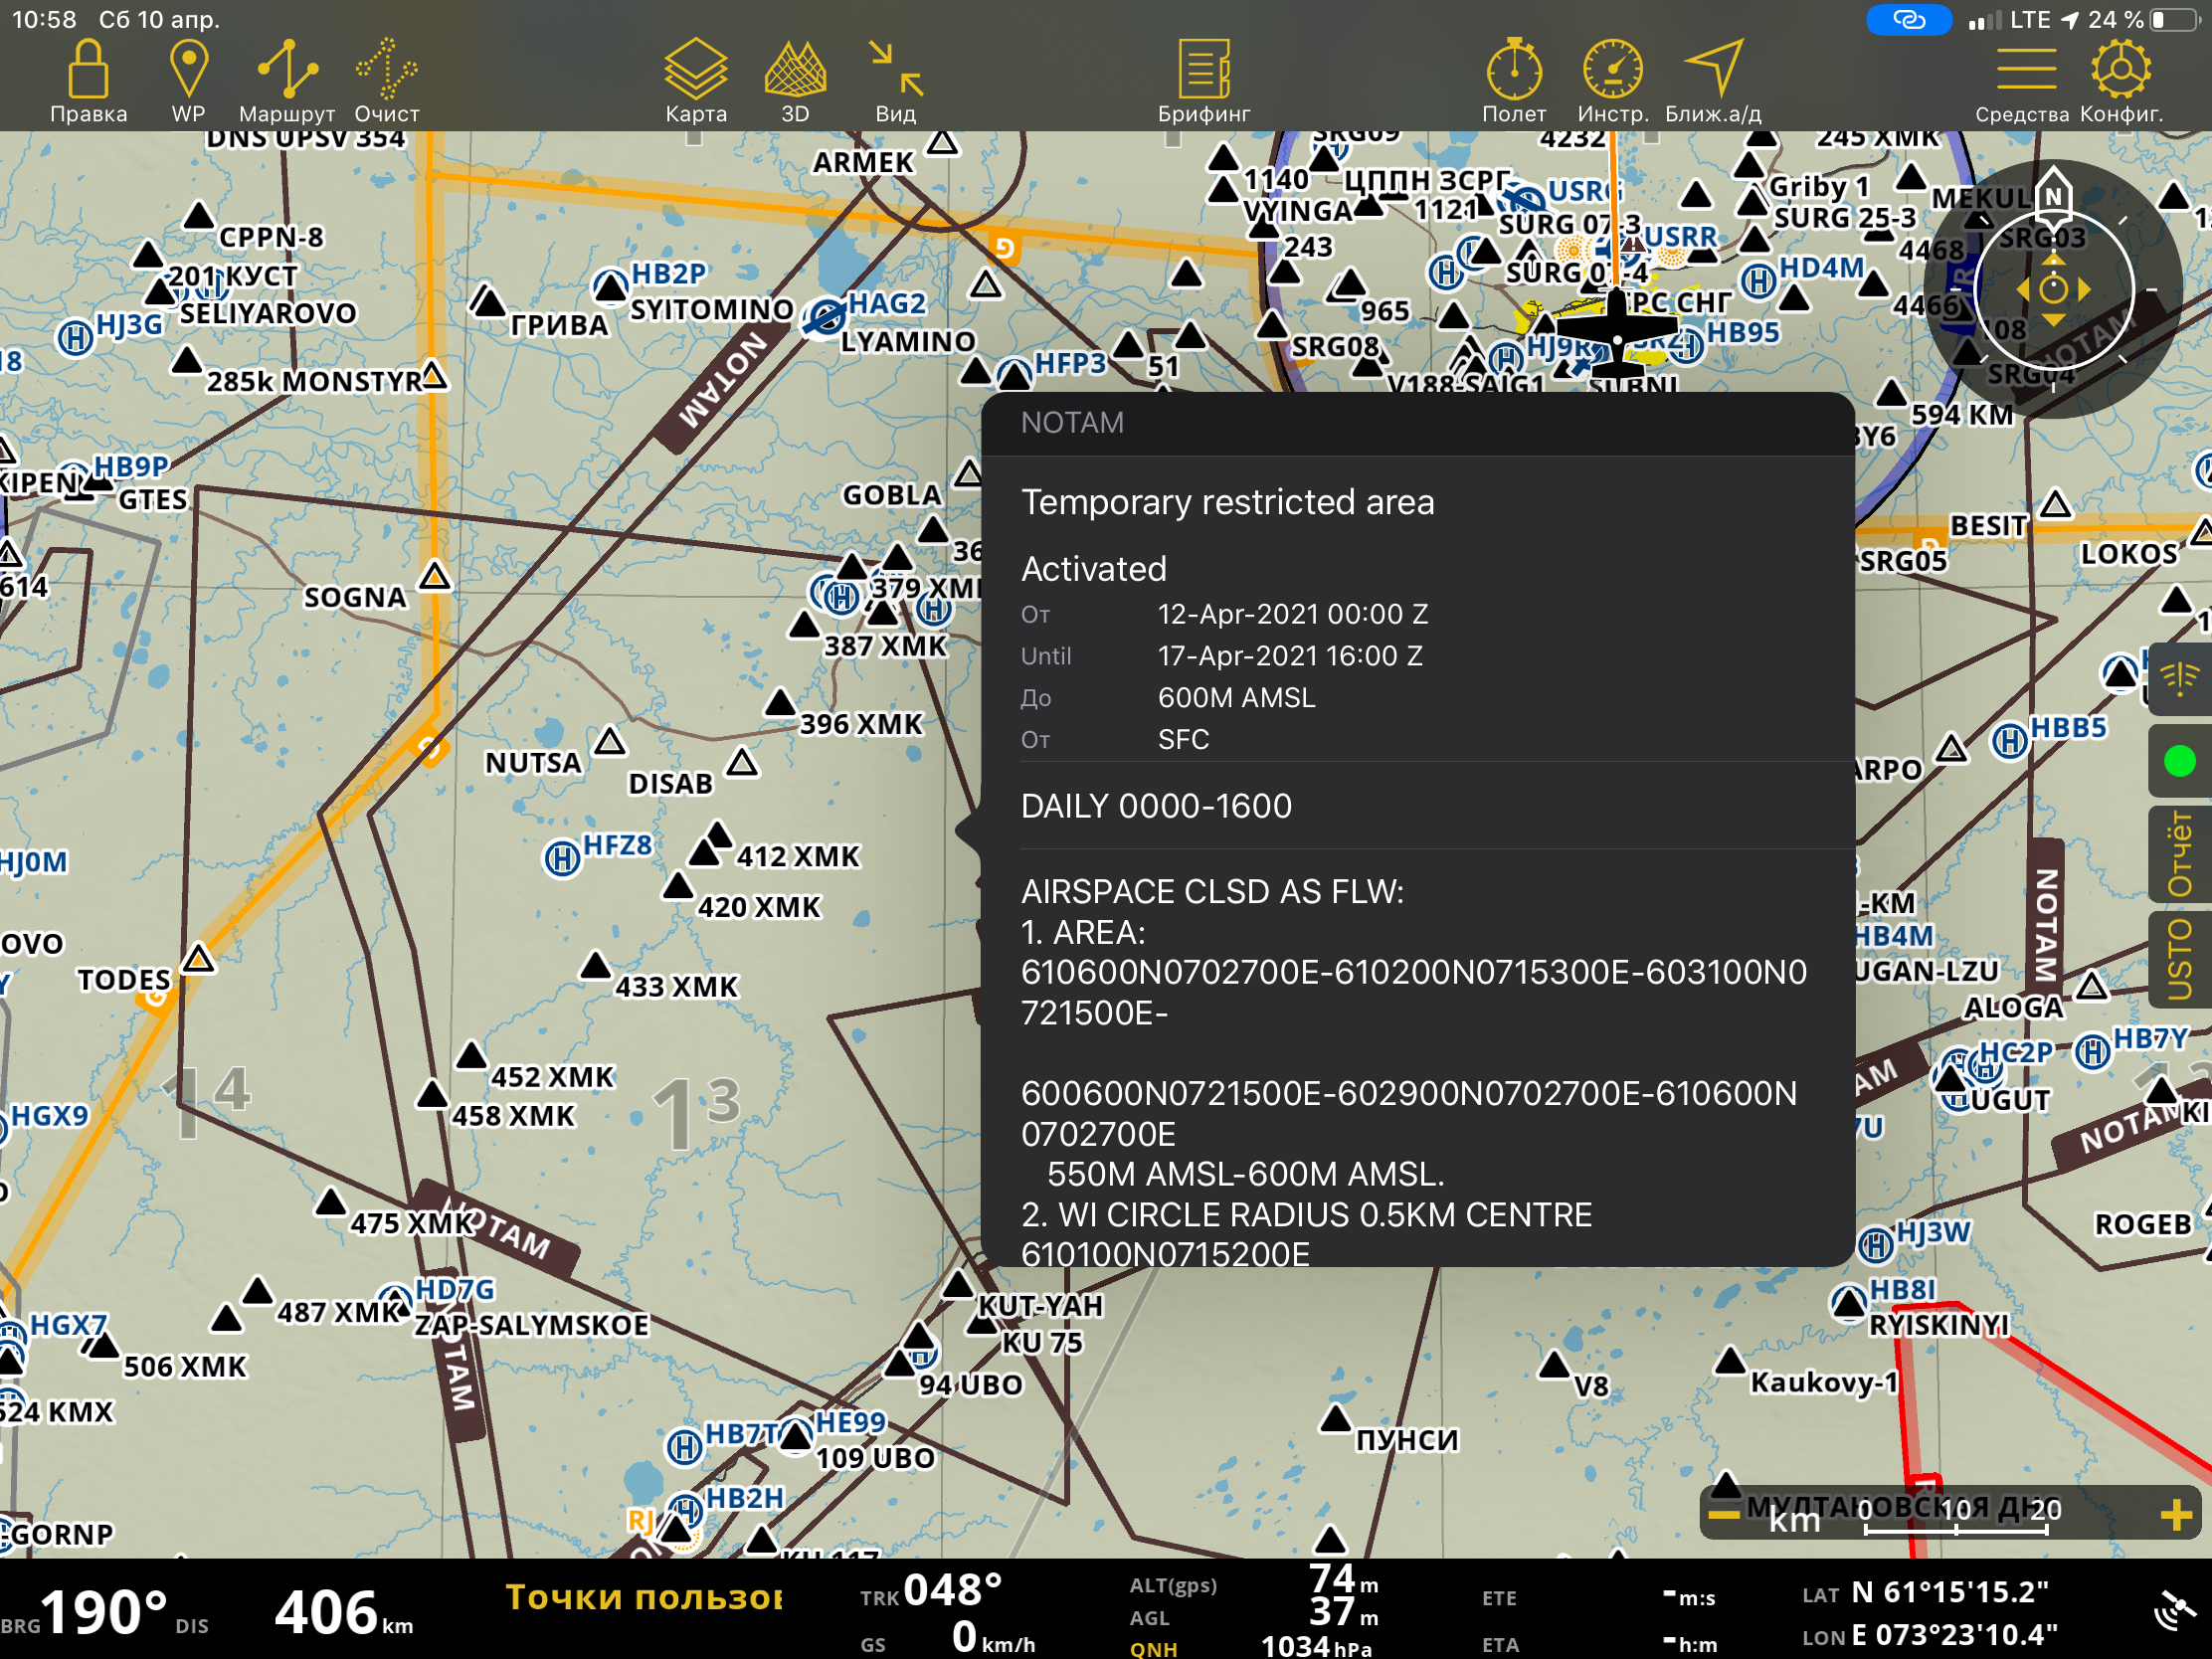
Task: Open the Отчёт side tab
Action: [x=2179, y=854]
